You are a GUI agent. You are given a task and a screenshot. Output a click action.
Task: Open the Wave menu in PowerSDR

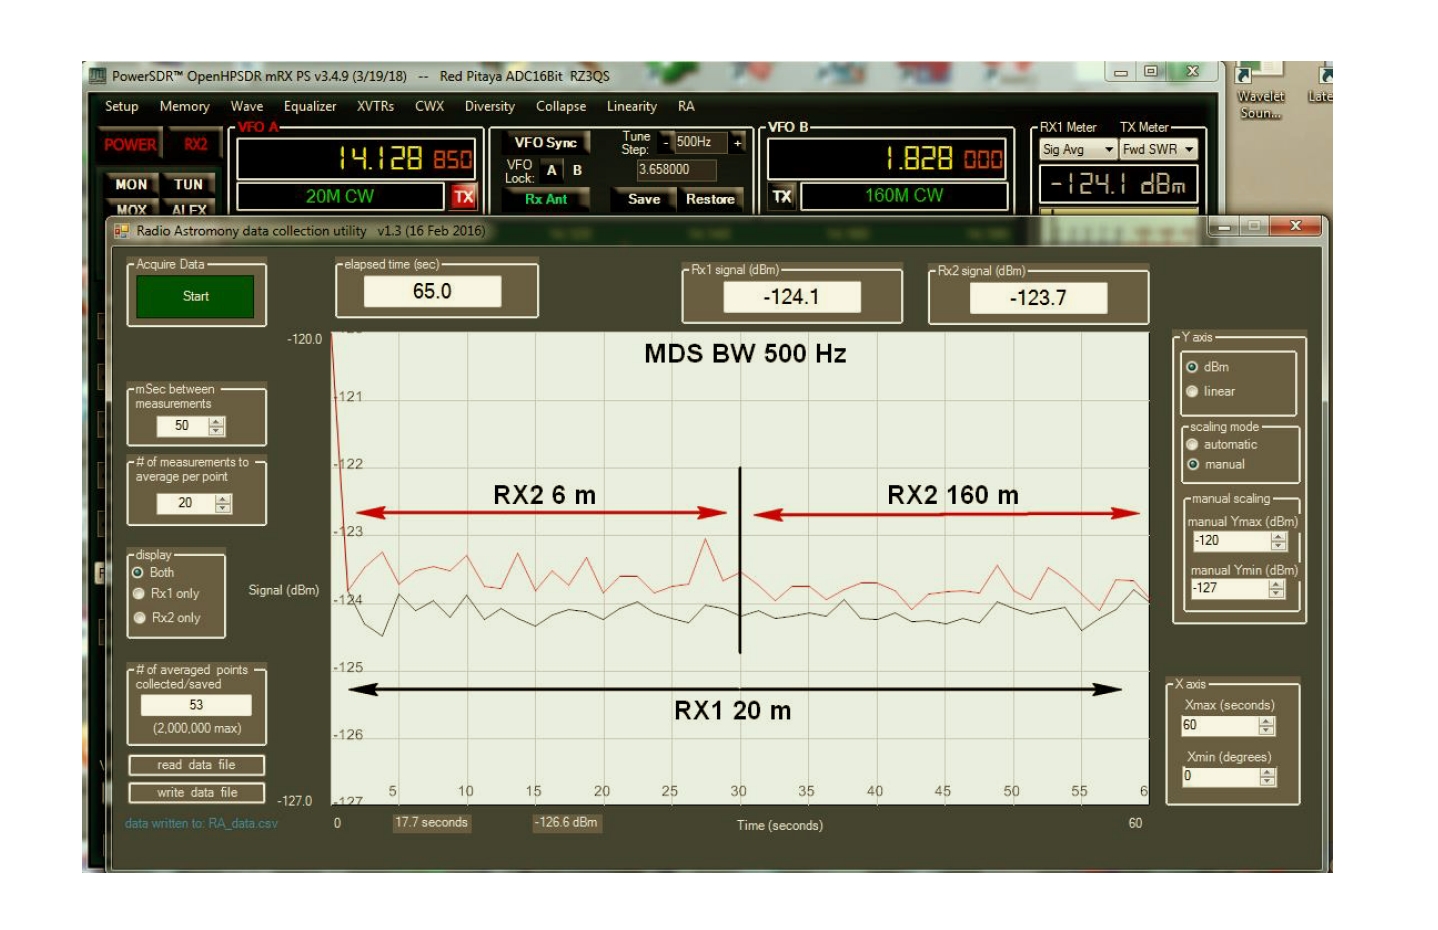(246, 106)
